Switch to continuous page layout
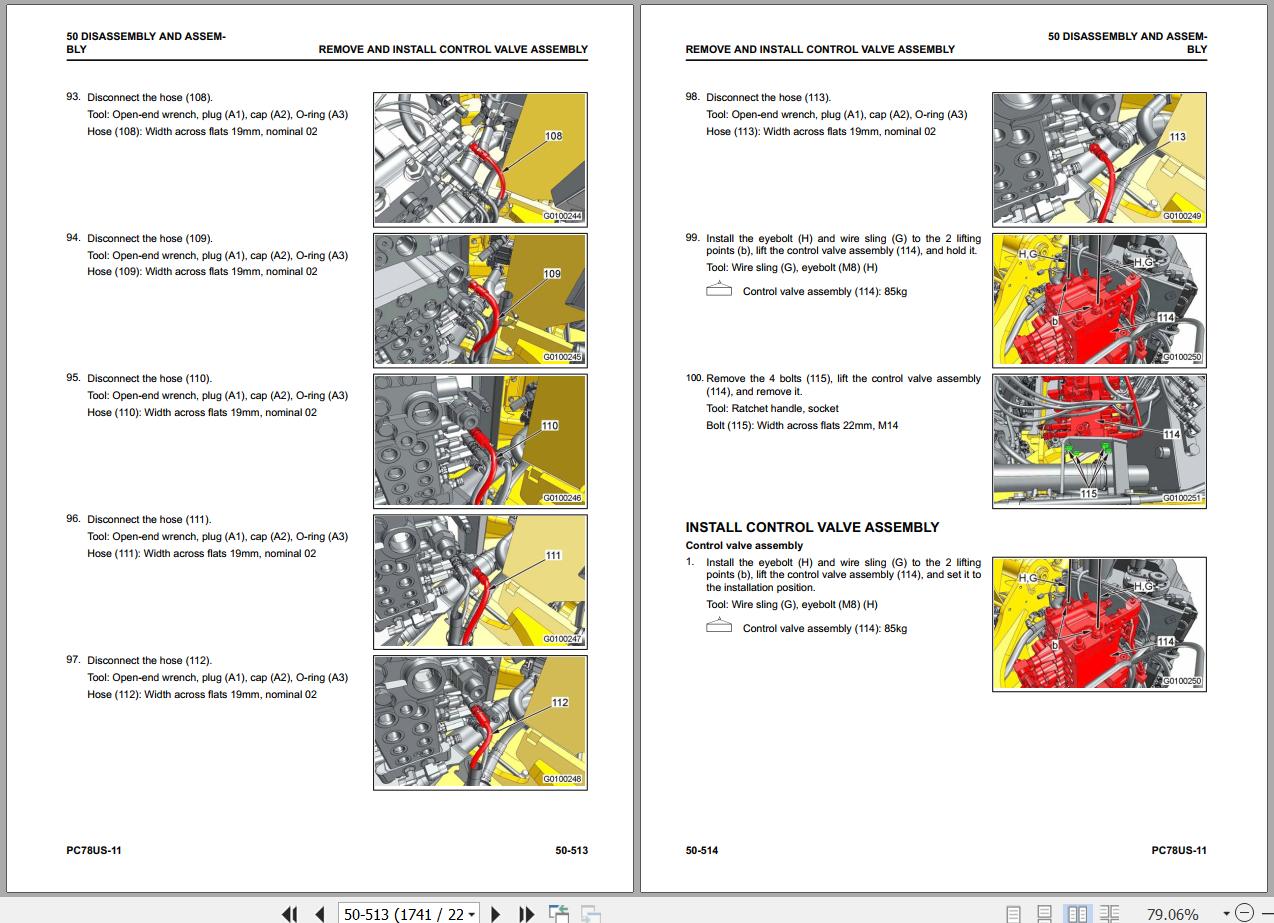1274x923 pixels. [x=1044, y=913]
